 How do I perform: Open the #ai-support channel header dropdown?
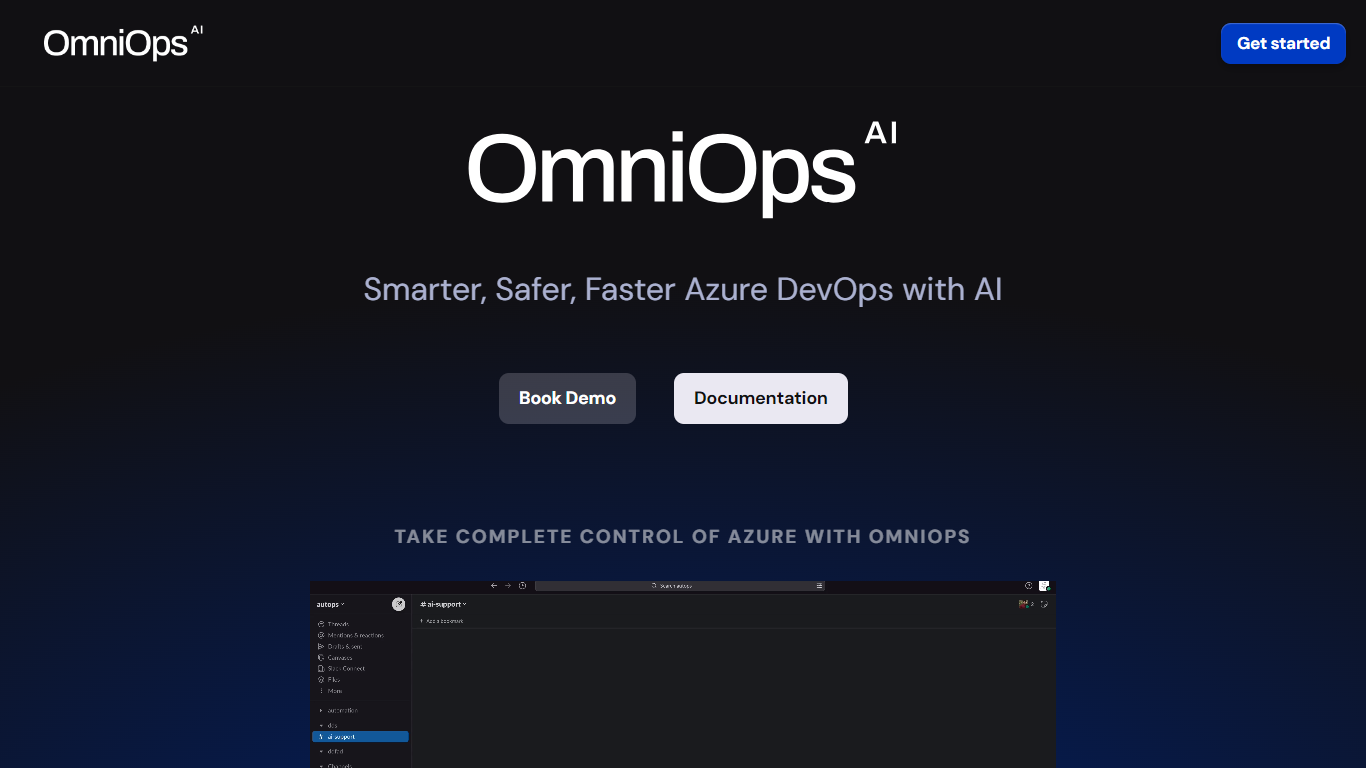click(444, 604)
